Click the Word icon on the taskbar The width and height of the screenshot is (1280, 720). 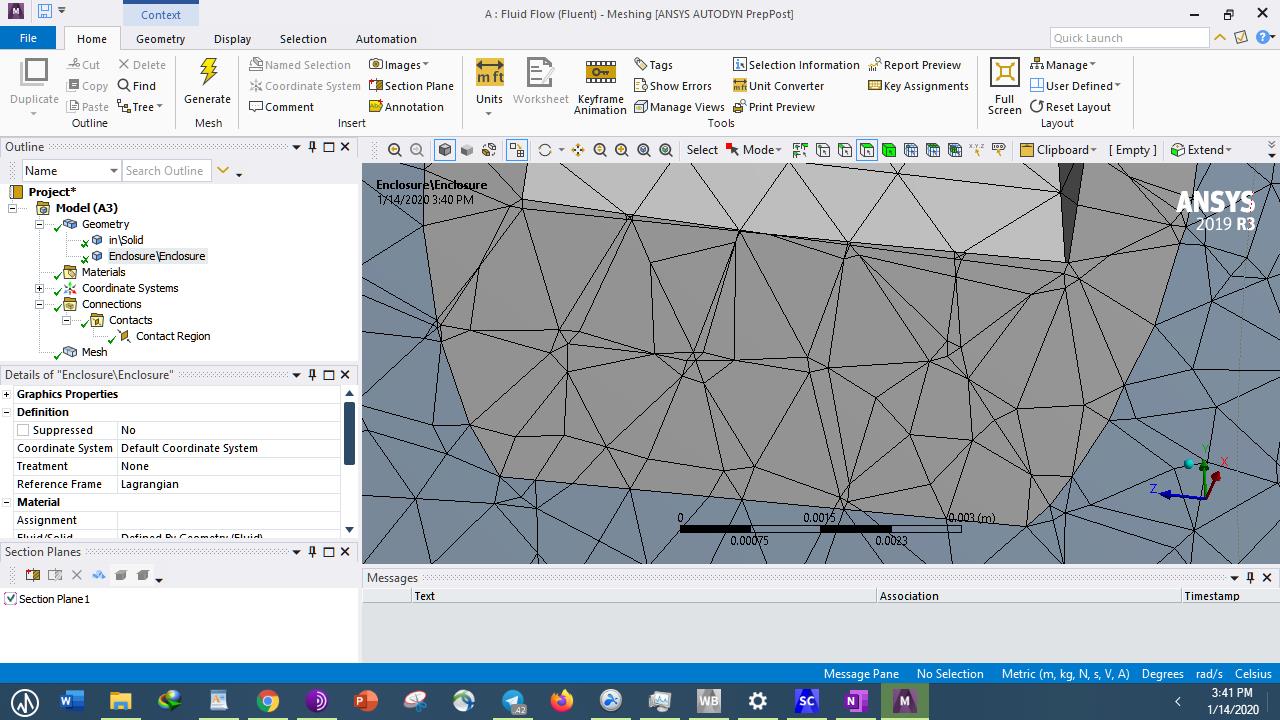tap(70, 701)
